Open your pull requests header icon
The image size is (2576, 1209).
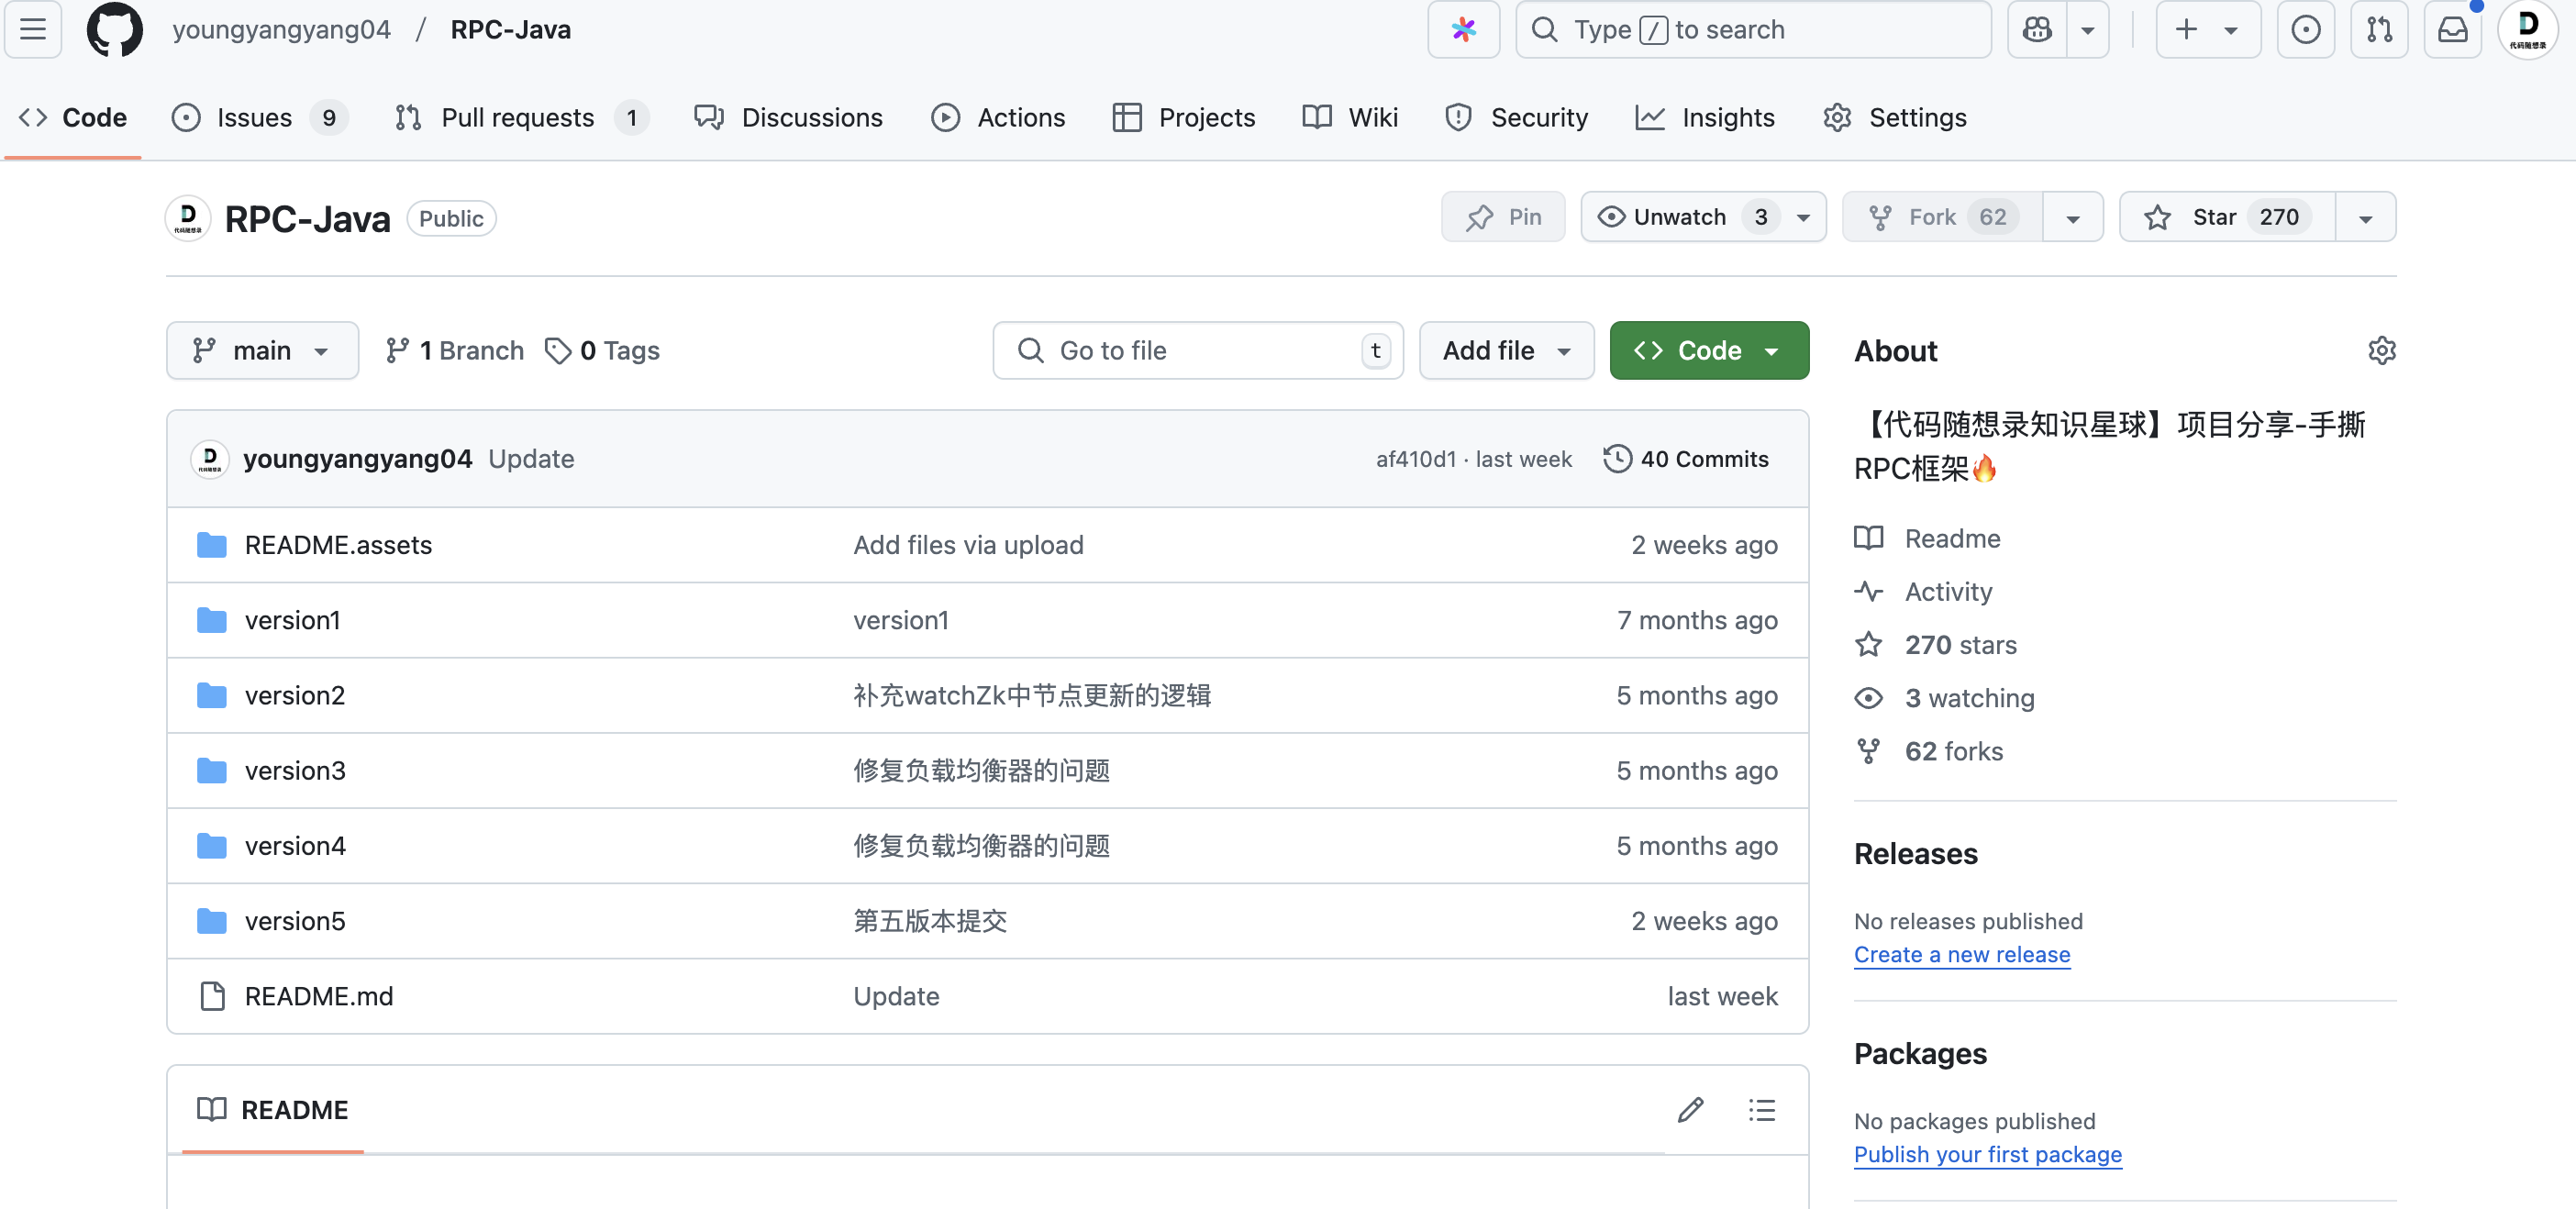[2379, 30]
